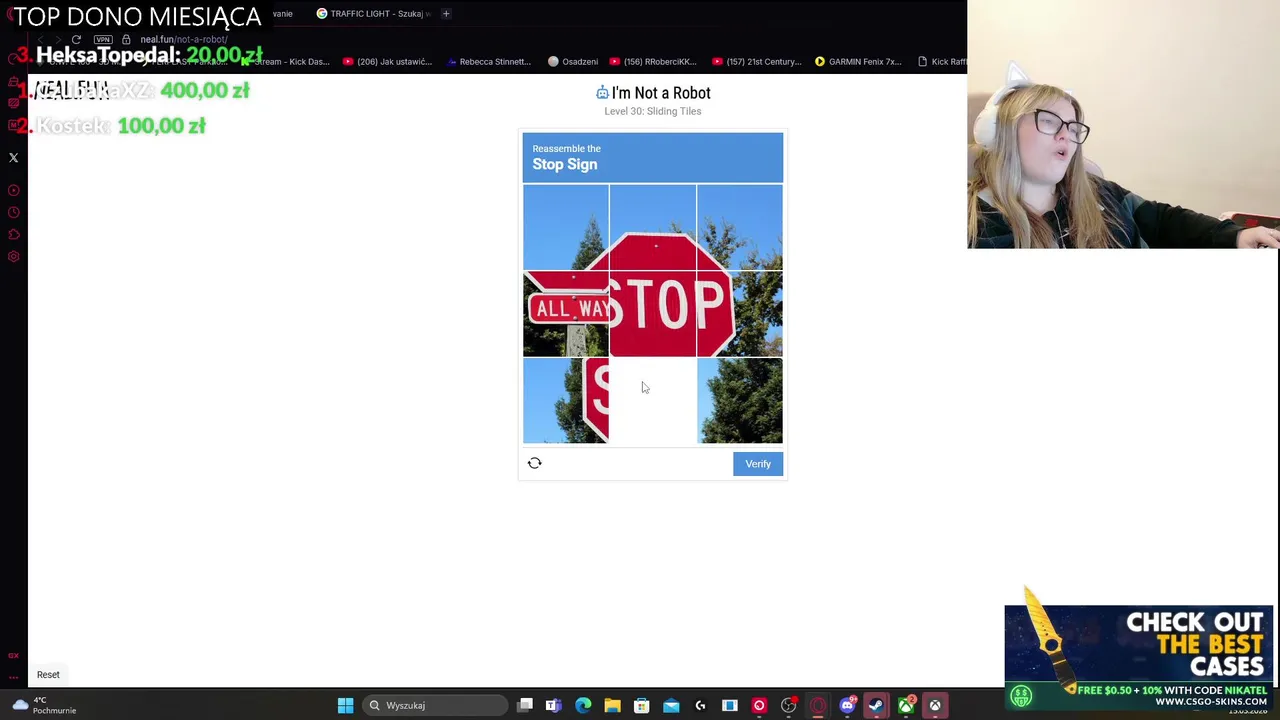The width and height of the screenshot is (1280, 720).
Task: Open Microsoft Teams from the taskbar
Action: (x=553, y=706)
